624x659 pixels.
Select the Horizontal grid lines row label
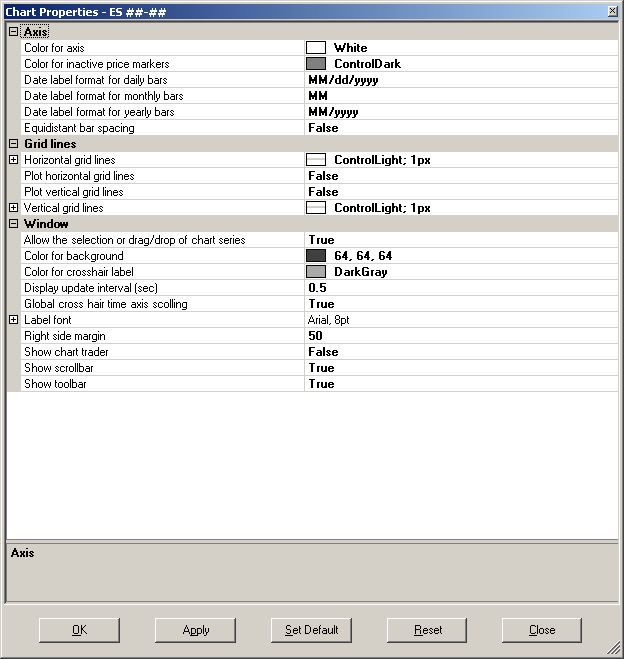[70, 160]
